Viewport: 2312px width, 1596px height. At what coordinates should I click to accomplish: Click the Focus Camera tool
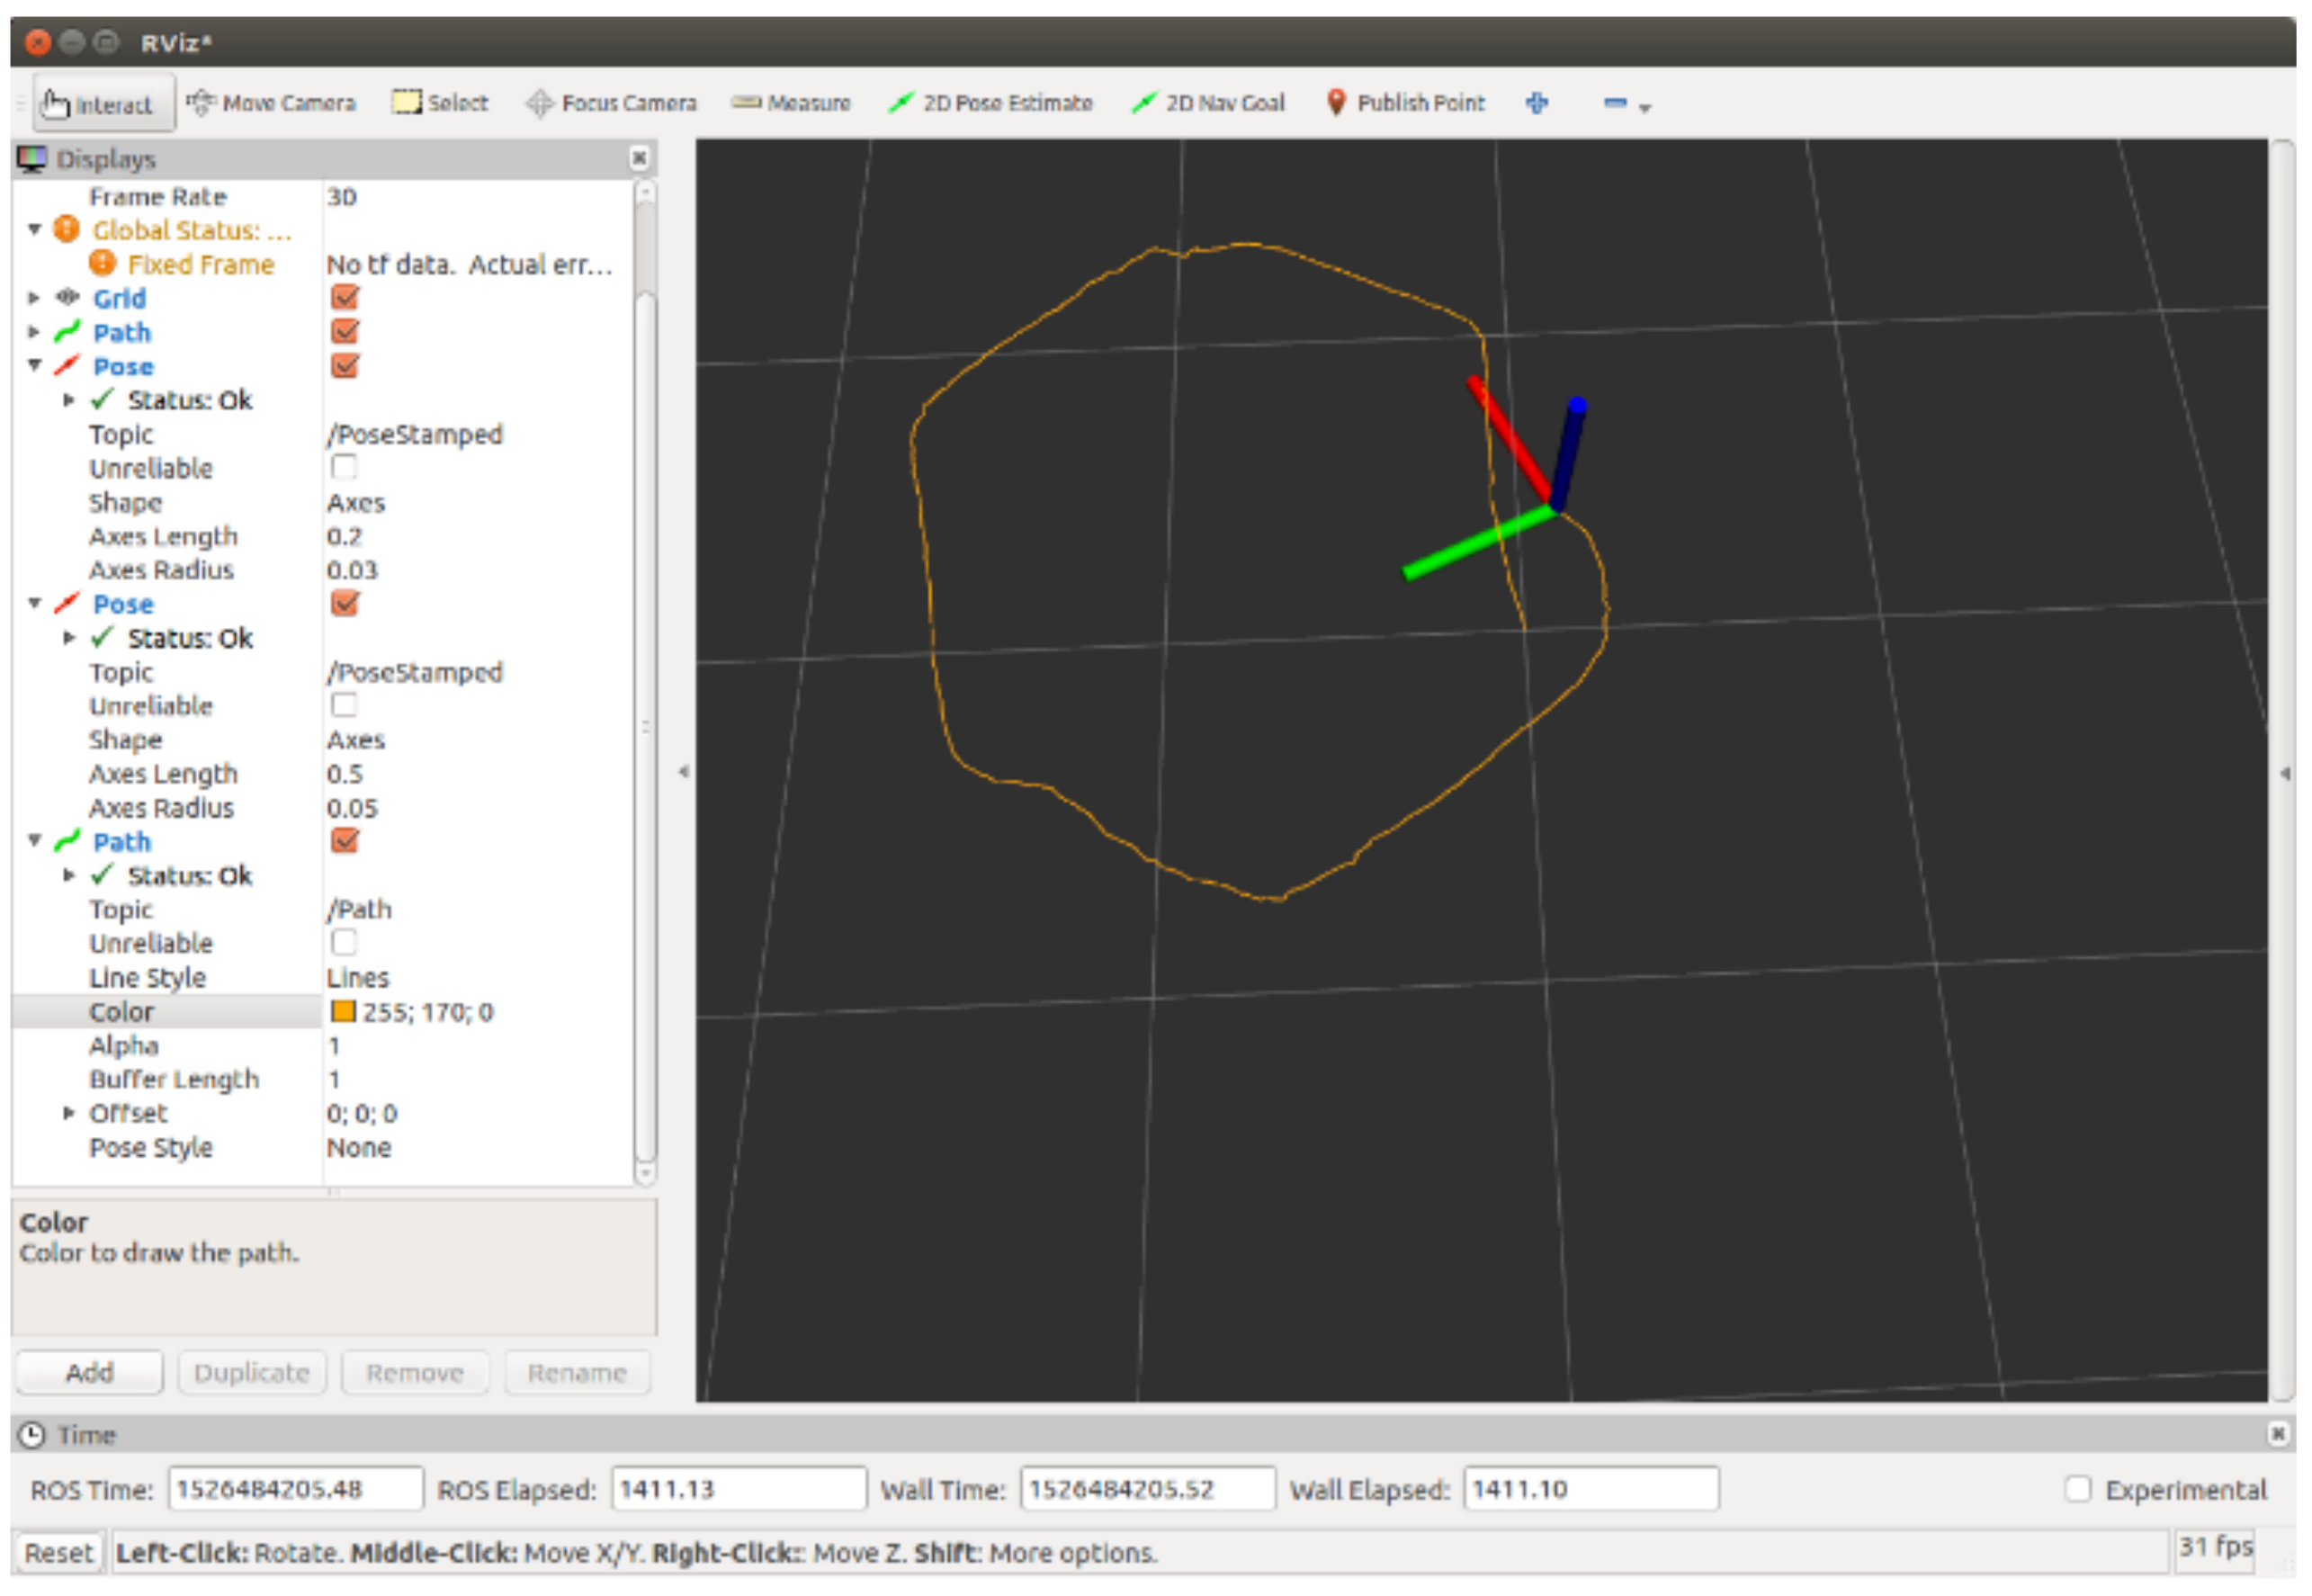pos(612,103)
